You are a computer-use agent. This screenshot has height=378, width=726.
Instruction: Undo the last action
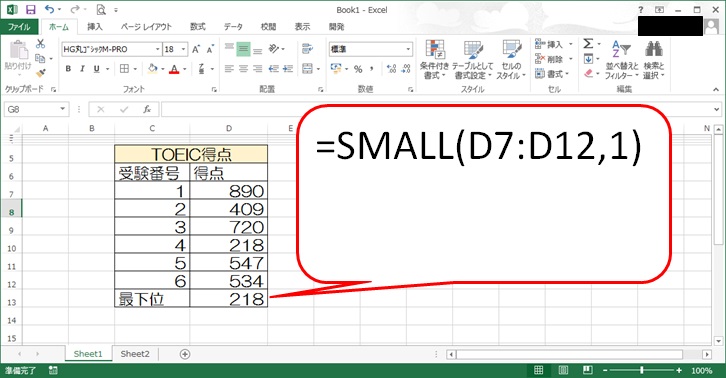pyautogui.click(x=49, y=9)
